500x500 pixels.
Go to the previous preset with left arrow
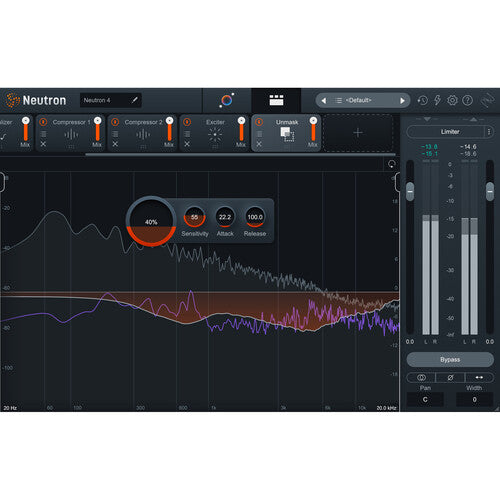point(323,100)
